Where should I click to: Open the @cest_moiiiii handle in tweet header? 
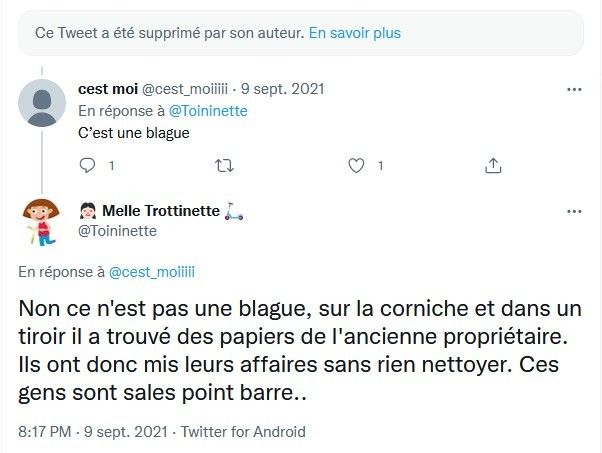pyautogui.click(x=184, y=89)
